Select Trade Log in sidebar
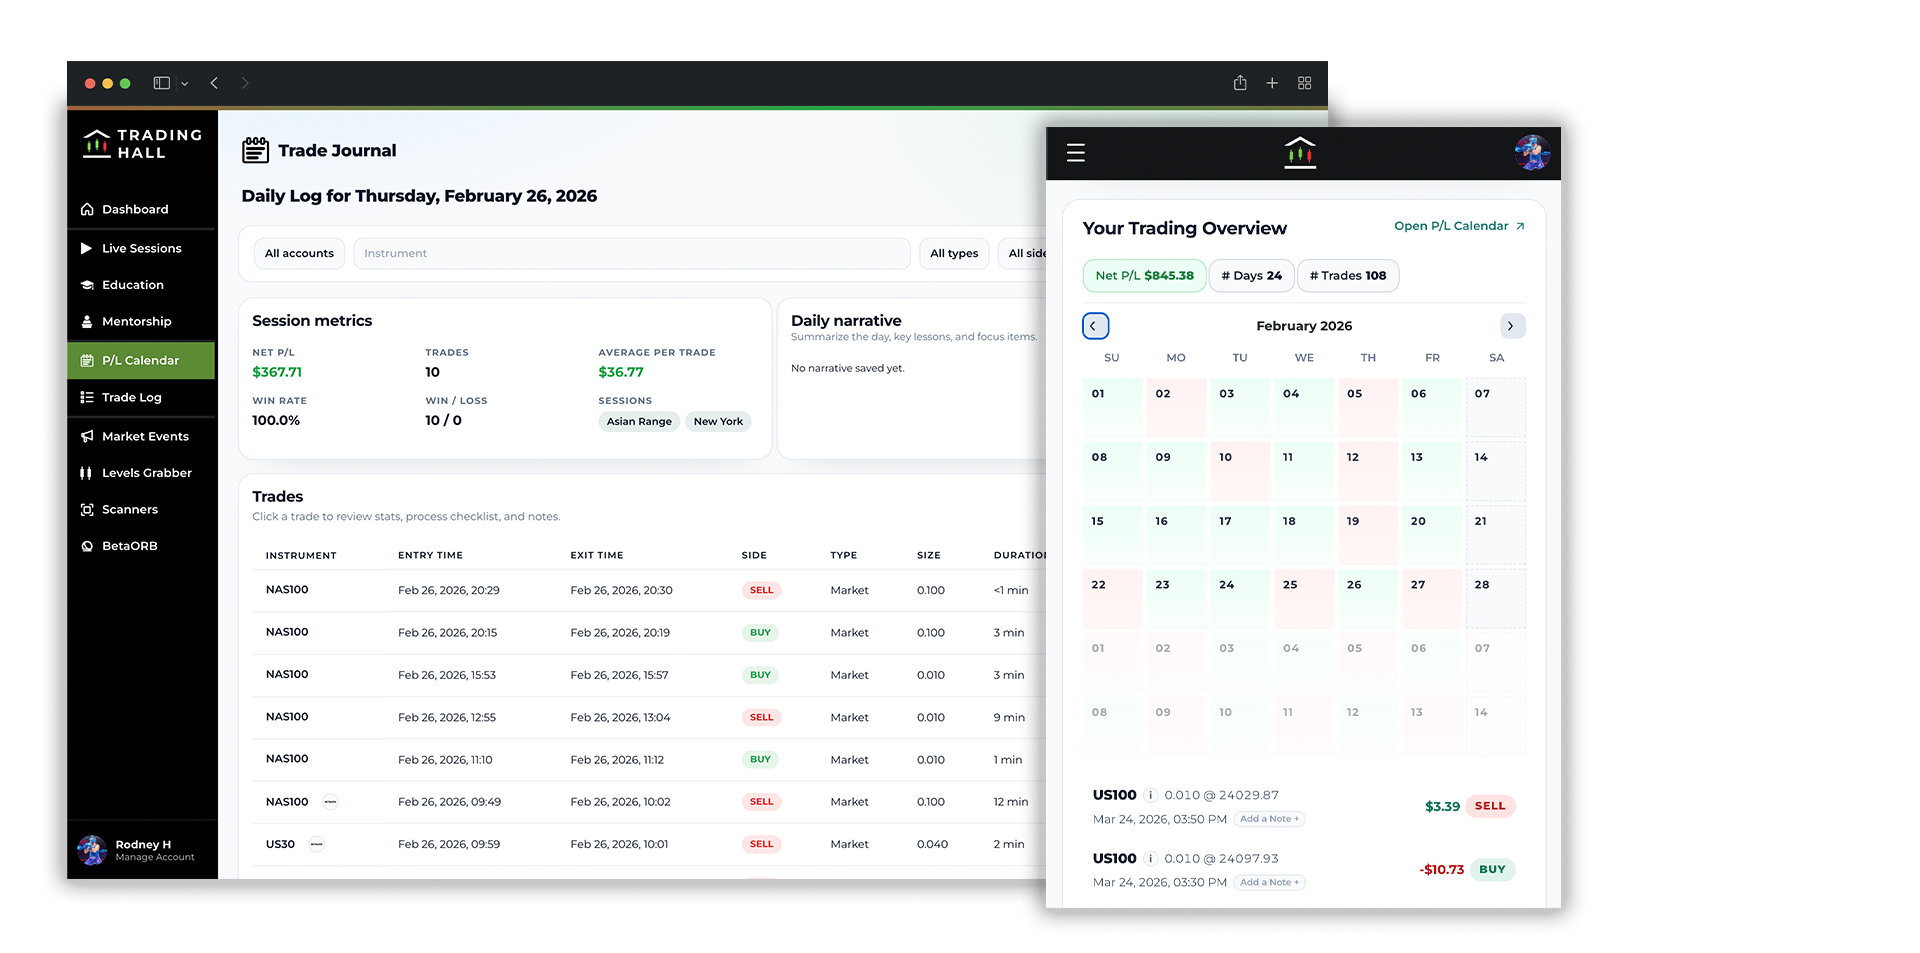This screenshot has width=1920, height=953. point(131,398)
